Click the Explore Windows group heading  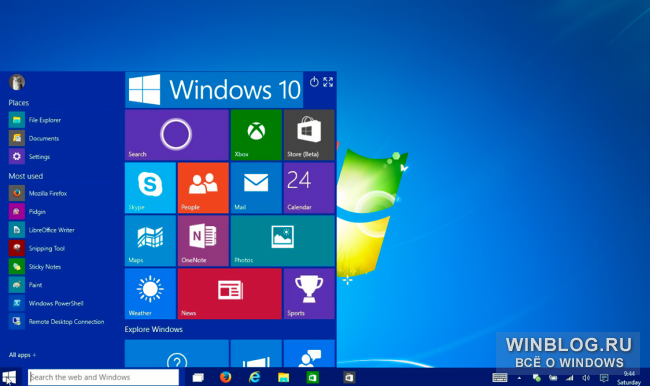(x=154, y=329)
